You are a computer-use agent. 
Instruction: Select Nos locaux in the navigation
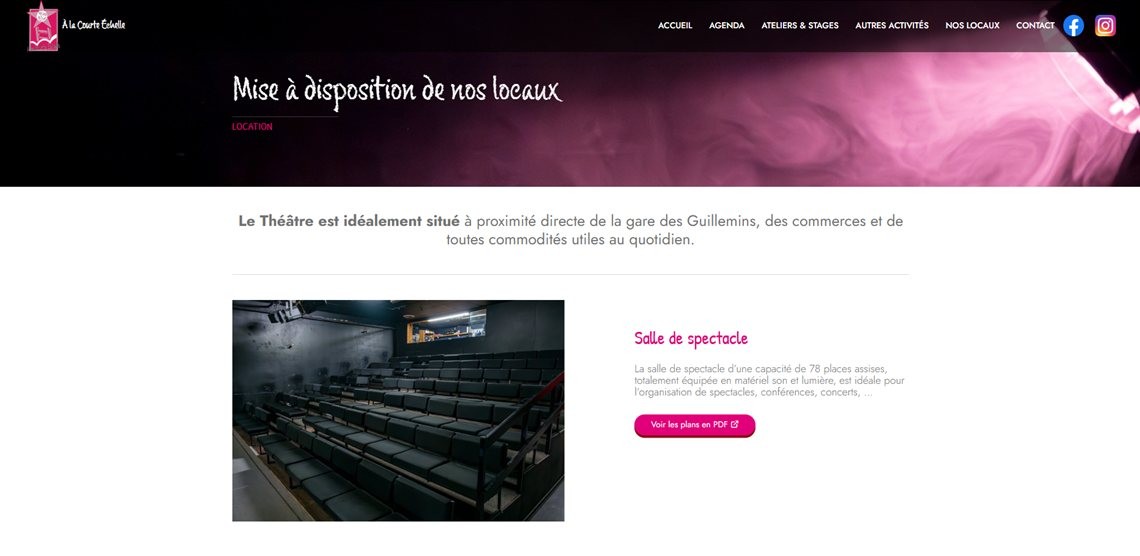point(972,25)
